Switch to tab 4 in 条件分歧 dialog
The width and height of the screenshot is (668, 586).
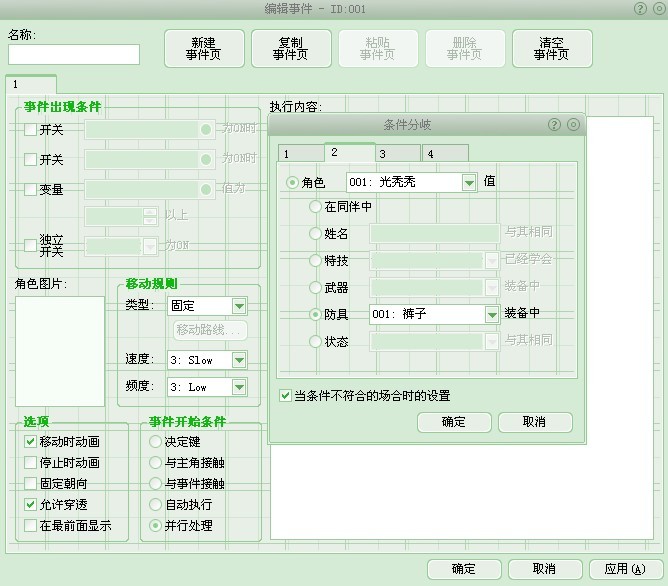click(x=445, y=154)
